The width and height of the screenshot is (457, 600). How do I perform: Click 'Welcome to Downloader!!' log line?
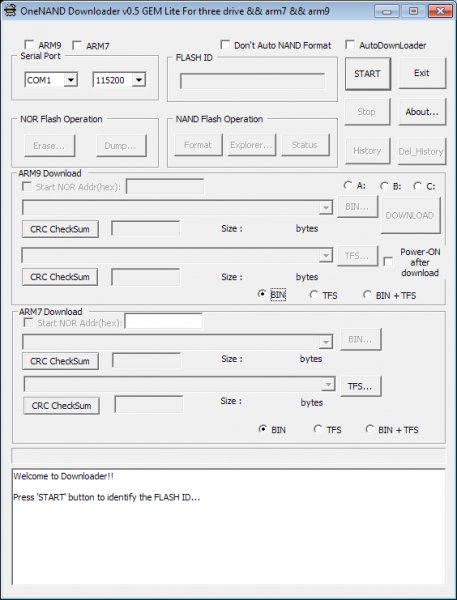(64, 476)
